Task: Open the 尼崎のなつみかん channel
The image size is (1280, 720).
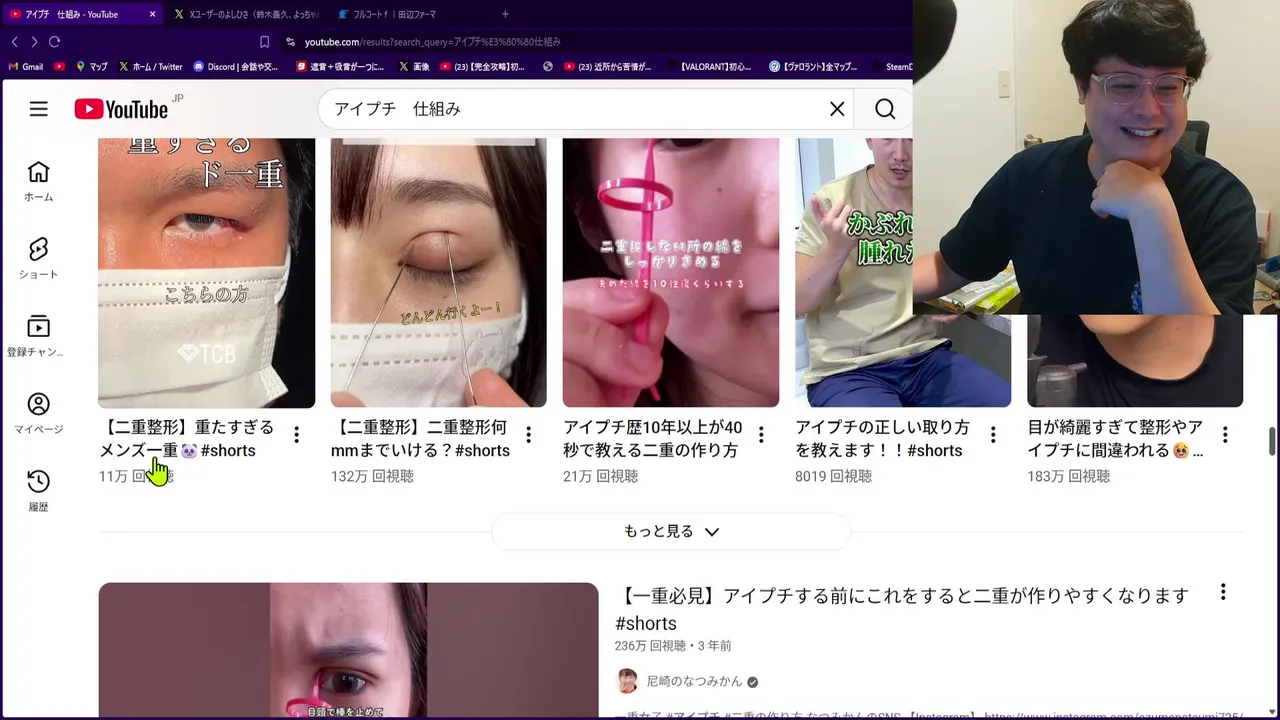Action: click(x=694, y=681)
